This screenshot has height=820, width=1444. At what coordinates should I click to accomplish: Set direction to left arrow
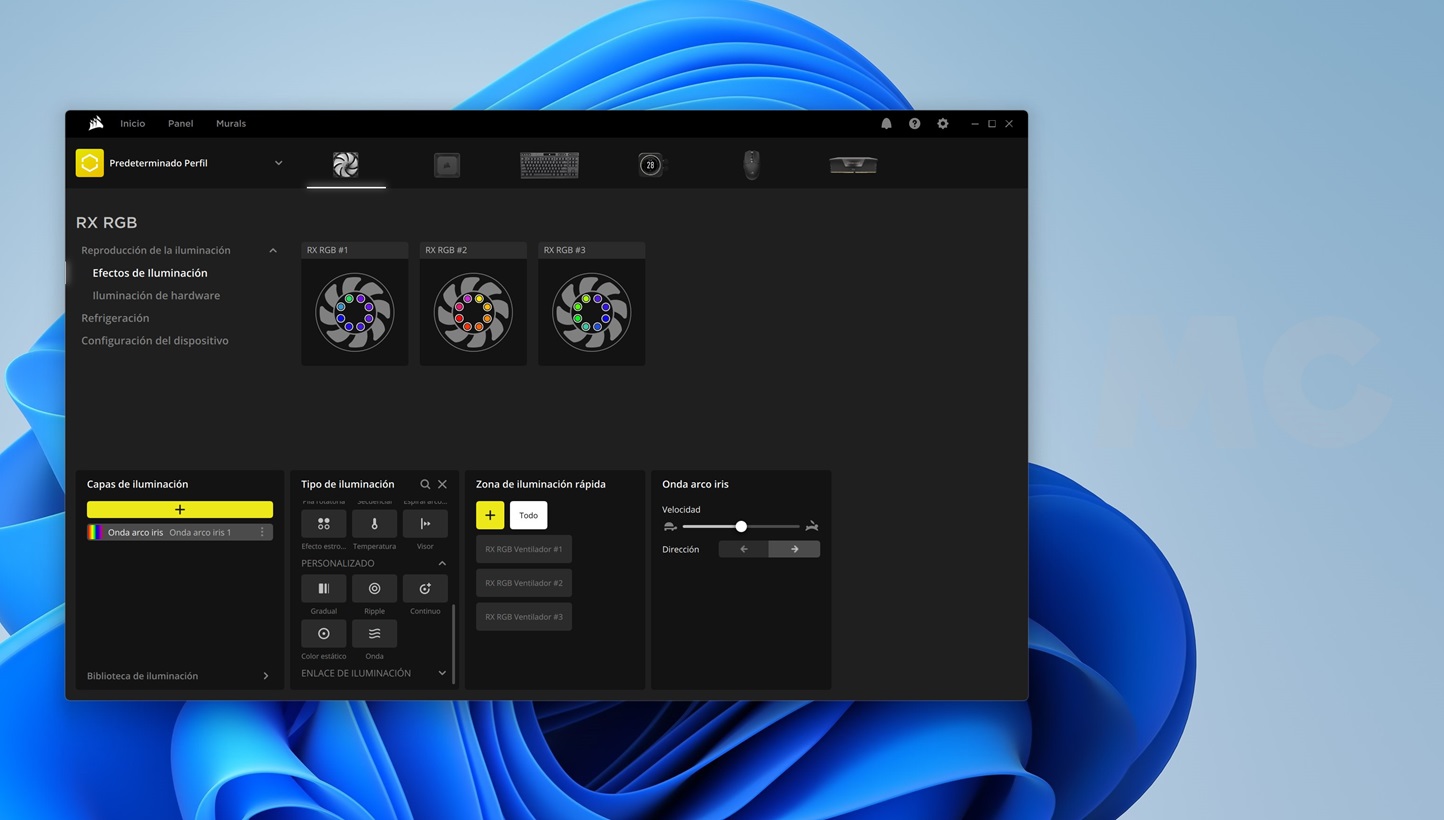744,549
